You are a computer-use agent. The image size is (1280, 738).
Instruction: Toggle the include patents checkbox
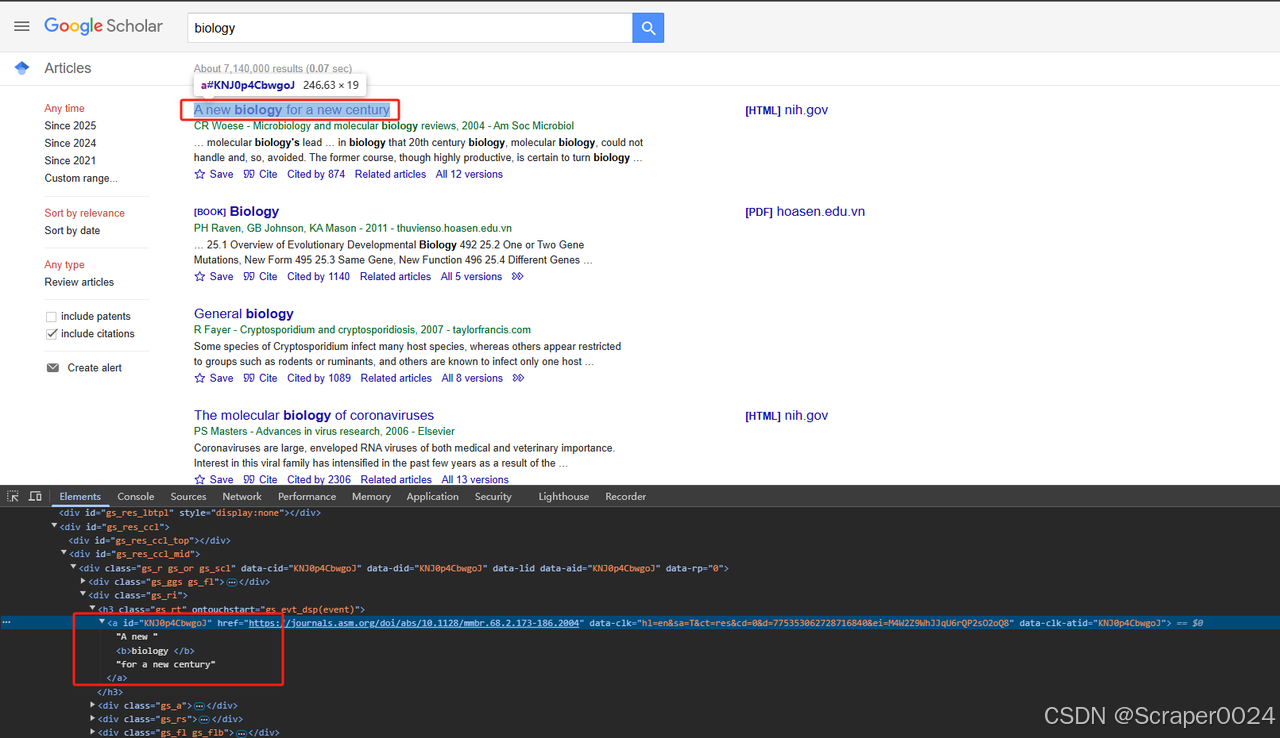[x=52, y=317]
